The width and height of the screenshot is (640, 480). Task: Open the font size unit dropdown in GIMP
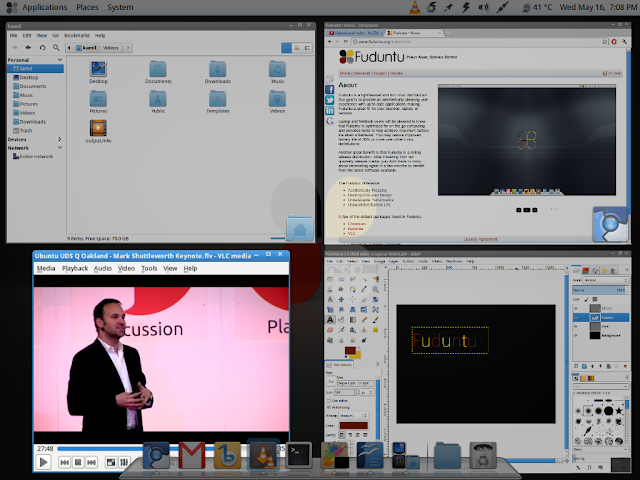tap(367, 393)
